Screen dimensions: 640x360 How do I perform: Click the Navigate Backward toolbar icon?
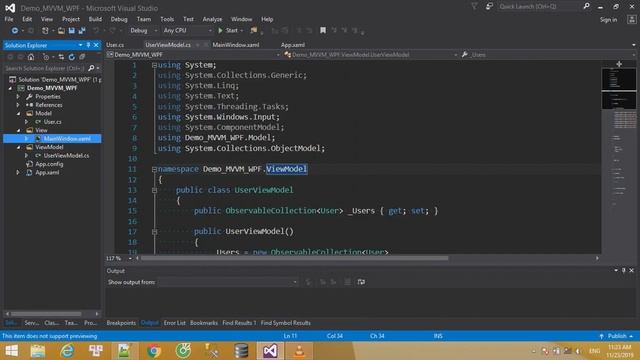(14, 31)
